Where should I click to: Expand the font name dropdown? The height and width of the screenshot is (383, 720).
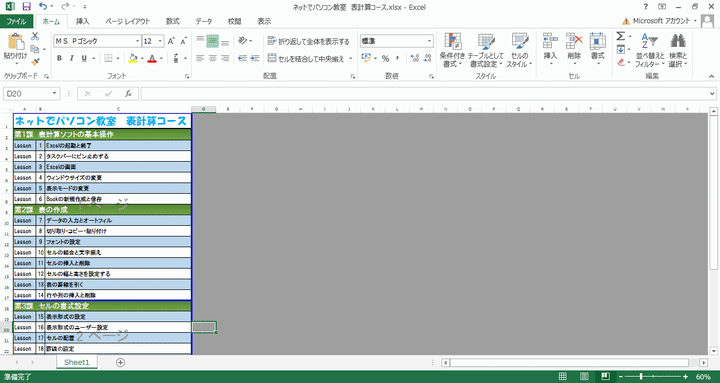137,41
